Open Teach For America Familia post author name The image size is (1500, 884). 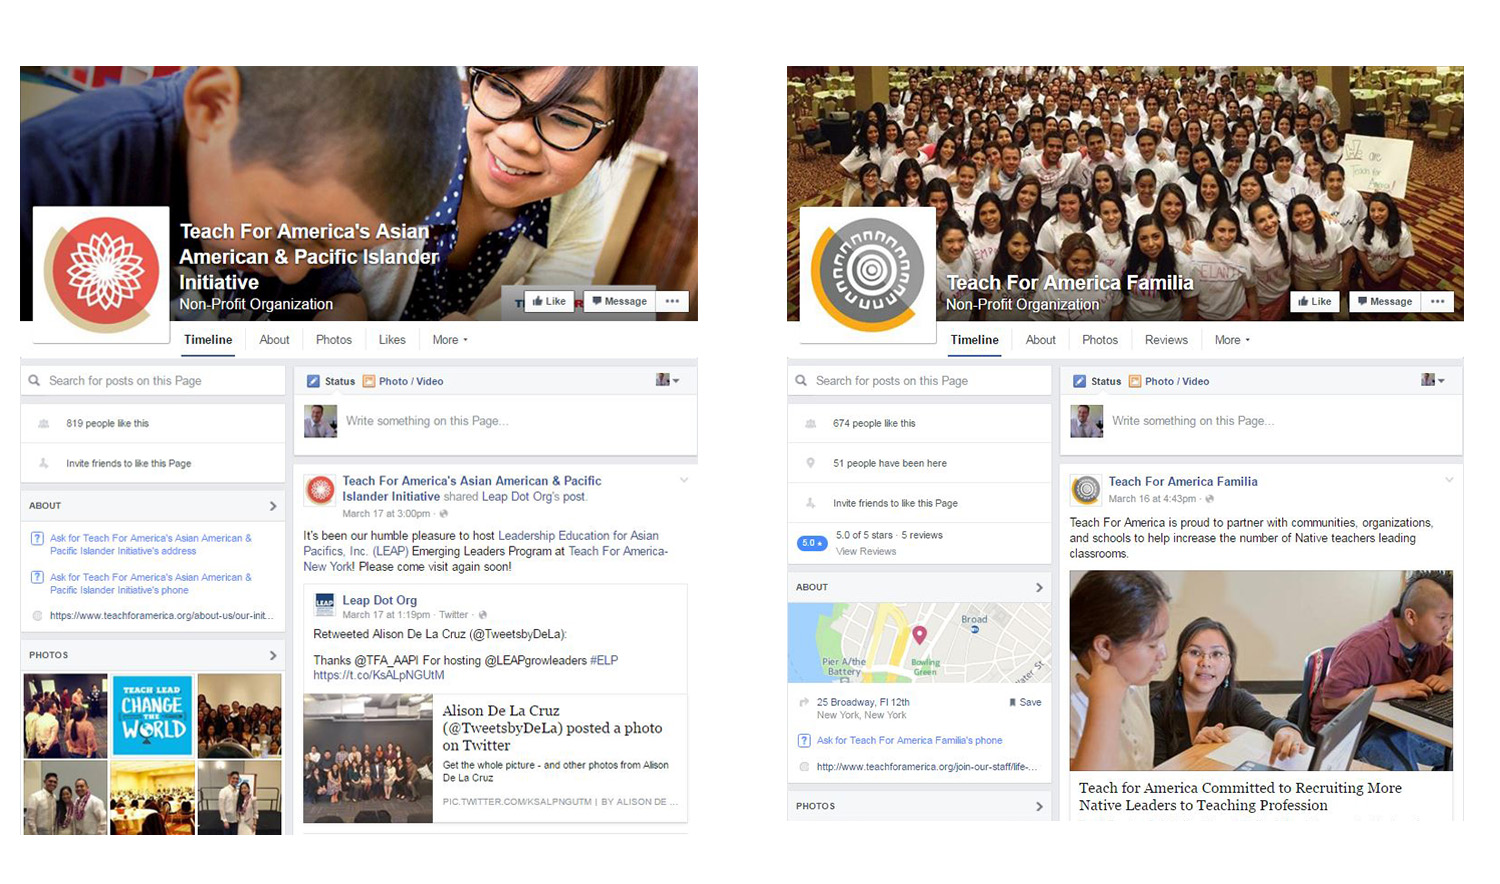tap(1183, 482)
